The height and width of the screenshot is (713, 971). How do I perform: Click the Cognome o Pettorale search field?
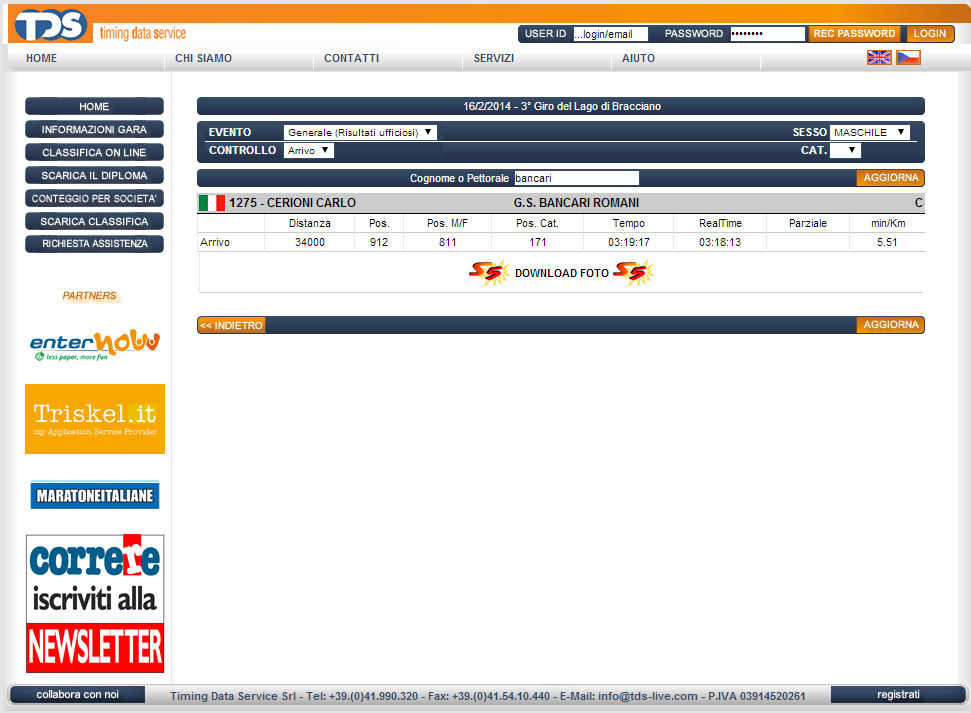575,178
